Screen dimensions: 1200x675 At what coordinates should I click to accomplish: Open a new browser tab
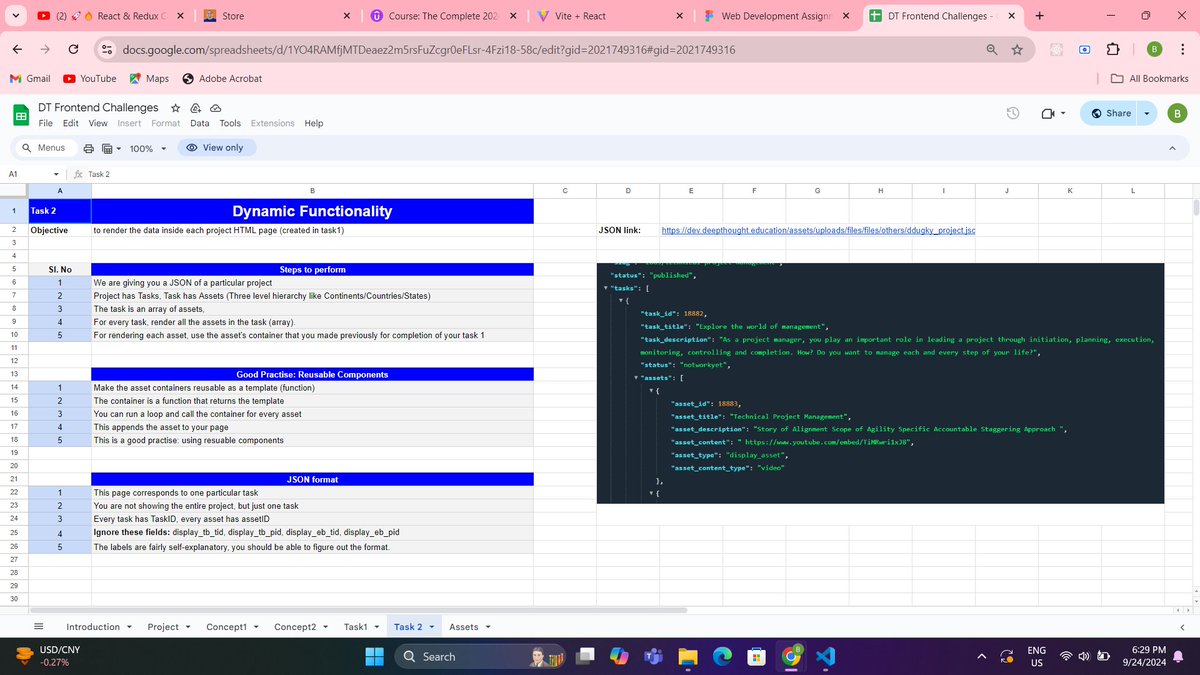[x=1039, y=16]
